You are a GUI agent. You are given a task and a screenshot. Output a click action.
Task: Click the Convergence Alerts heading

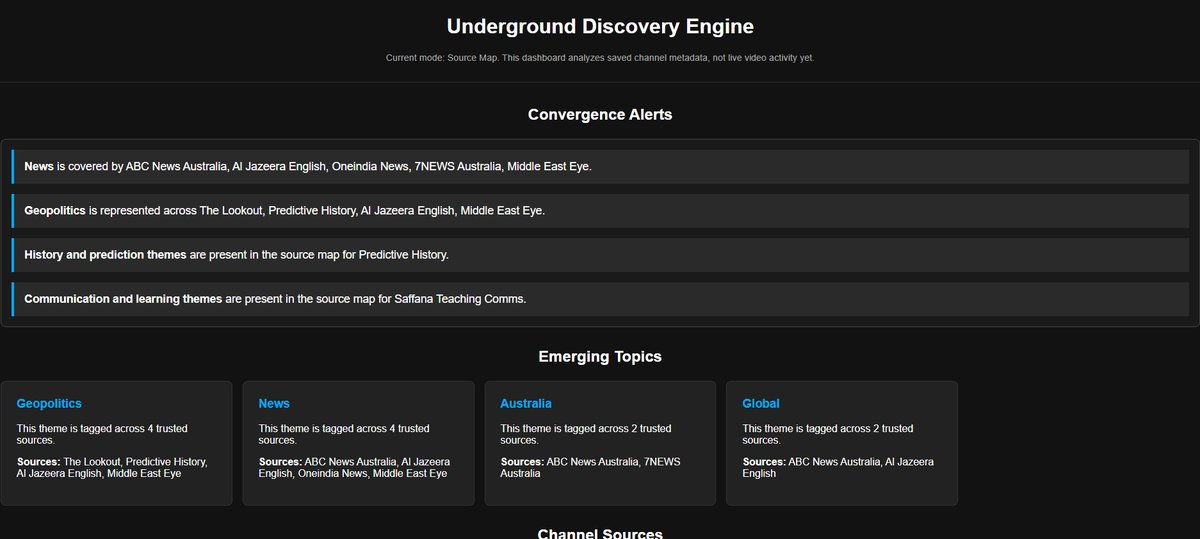coord(600,114)
